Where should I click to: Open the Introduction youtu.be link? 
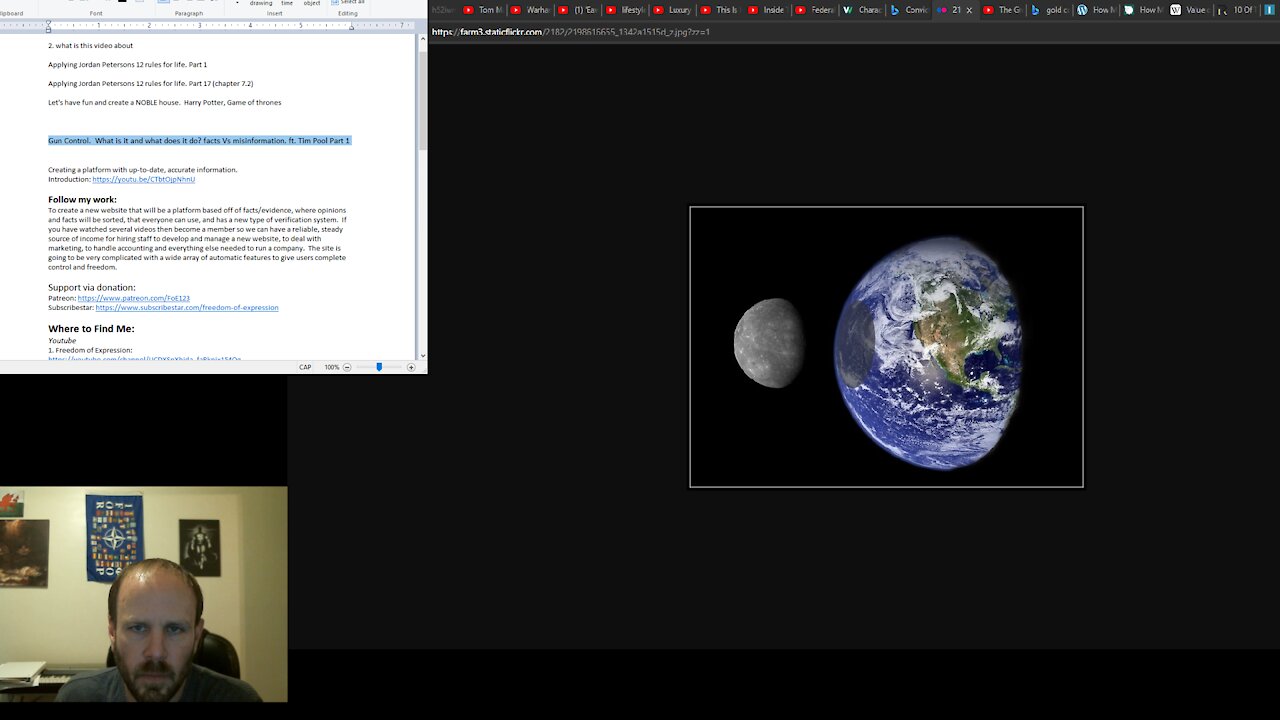[143, 179]
